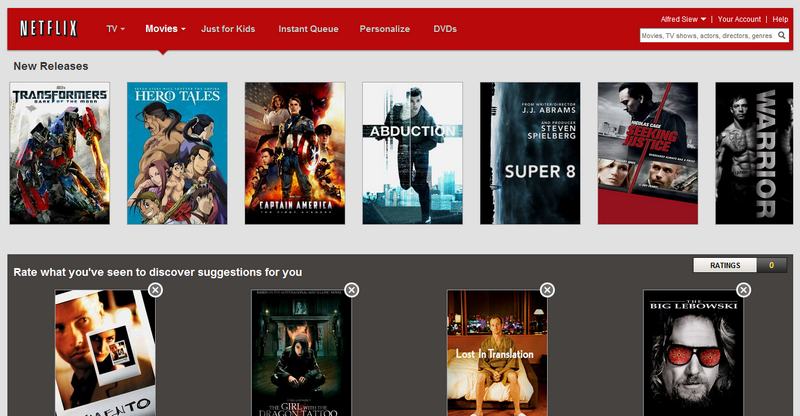Image resolution: width=800 pixels, height=416 pixels.
Task: Select The Girl with the Dragon Tattoo poster
Action: point(302,353)
